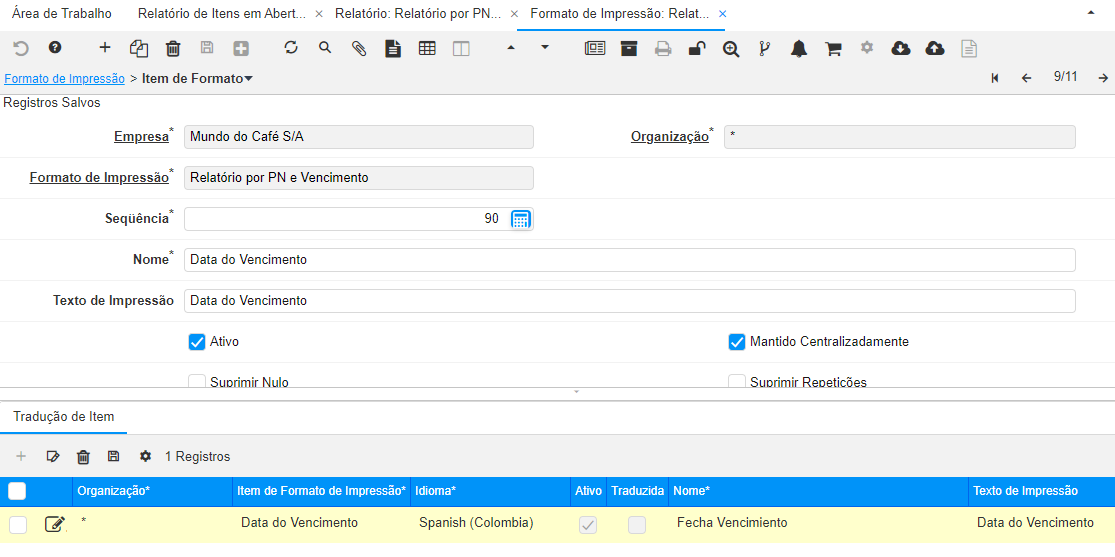This screenshot has width=1115, height=557.
Task: Switch to Relatório de Itens em Aberto tab
Action: click(x=221, y=14)
